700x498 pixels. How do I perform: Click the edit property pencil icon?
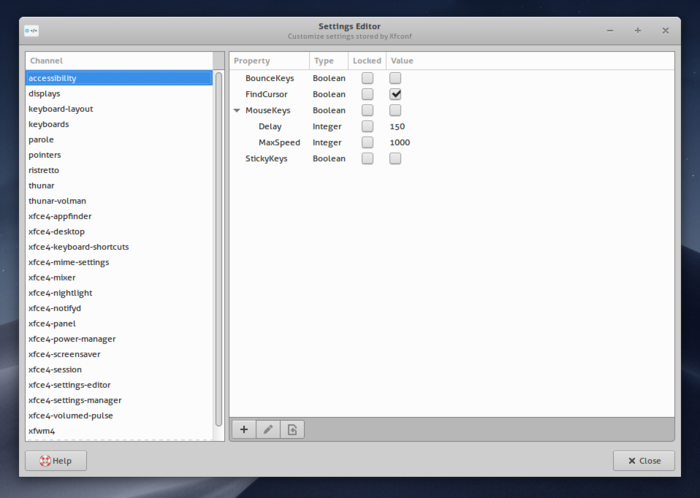(268, 429)
